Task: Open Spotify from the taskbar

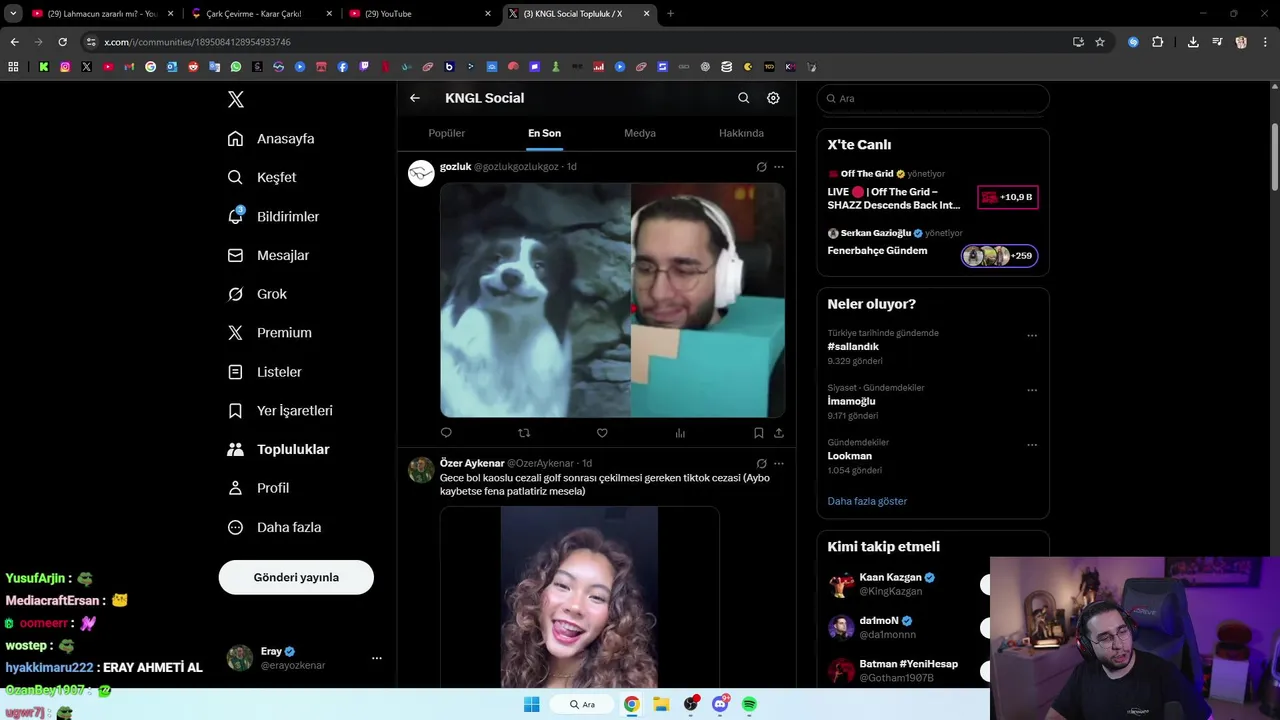Action: click(749, 704)
